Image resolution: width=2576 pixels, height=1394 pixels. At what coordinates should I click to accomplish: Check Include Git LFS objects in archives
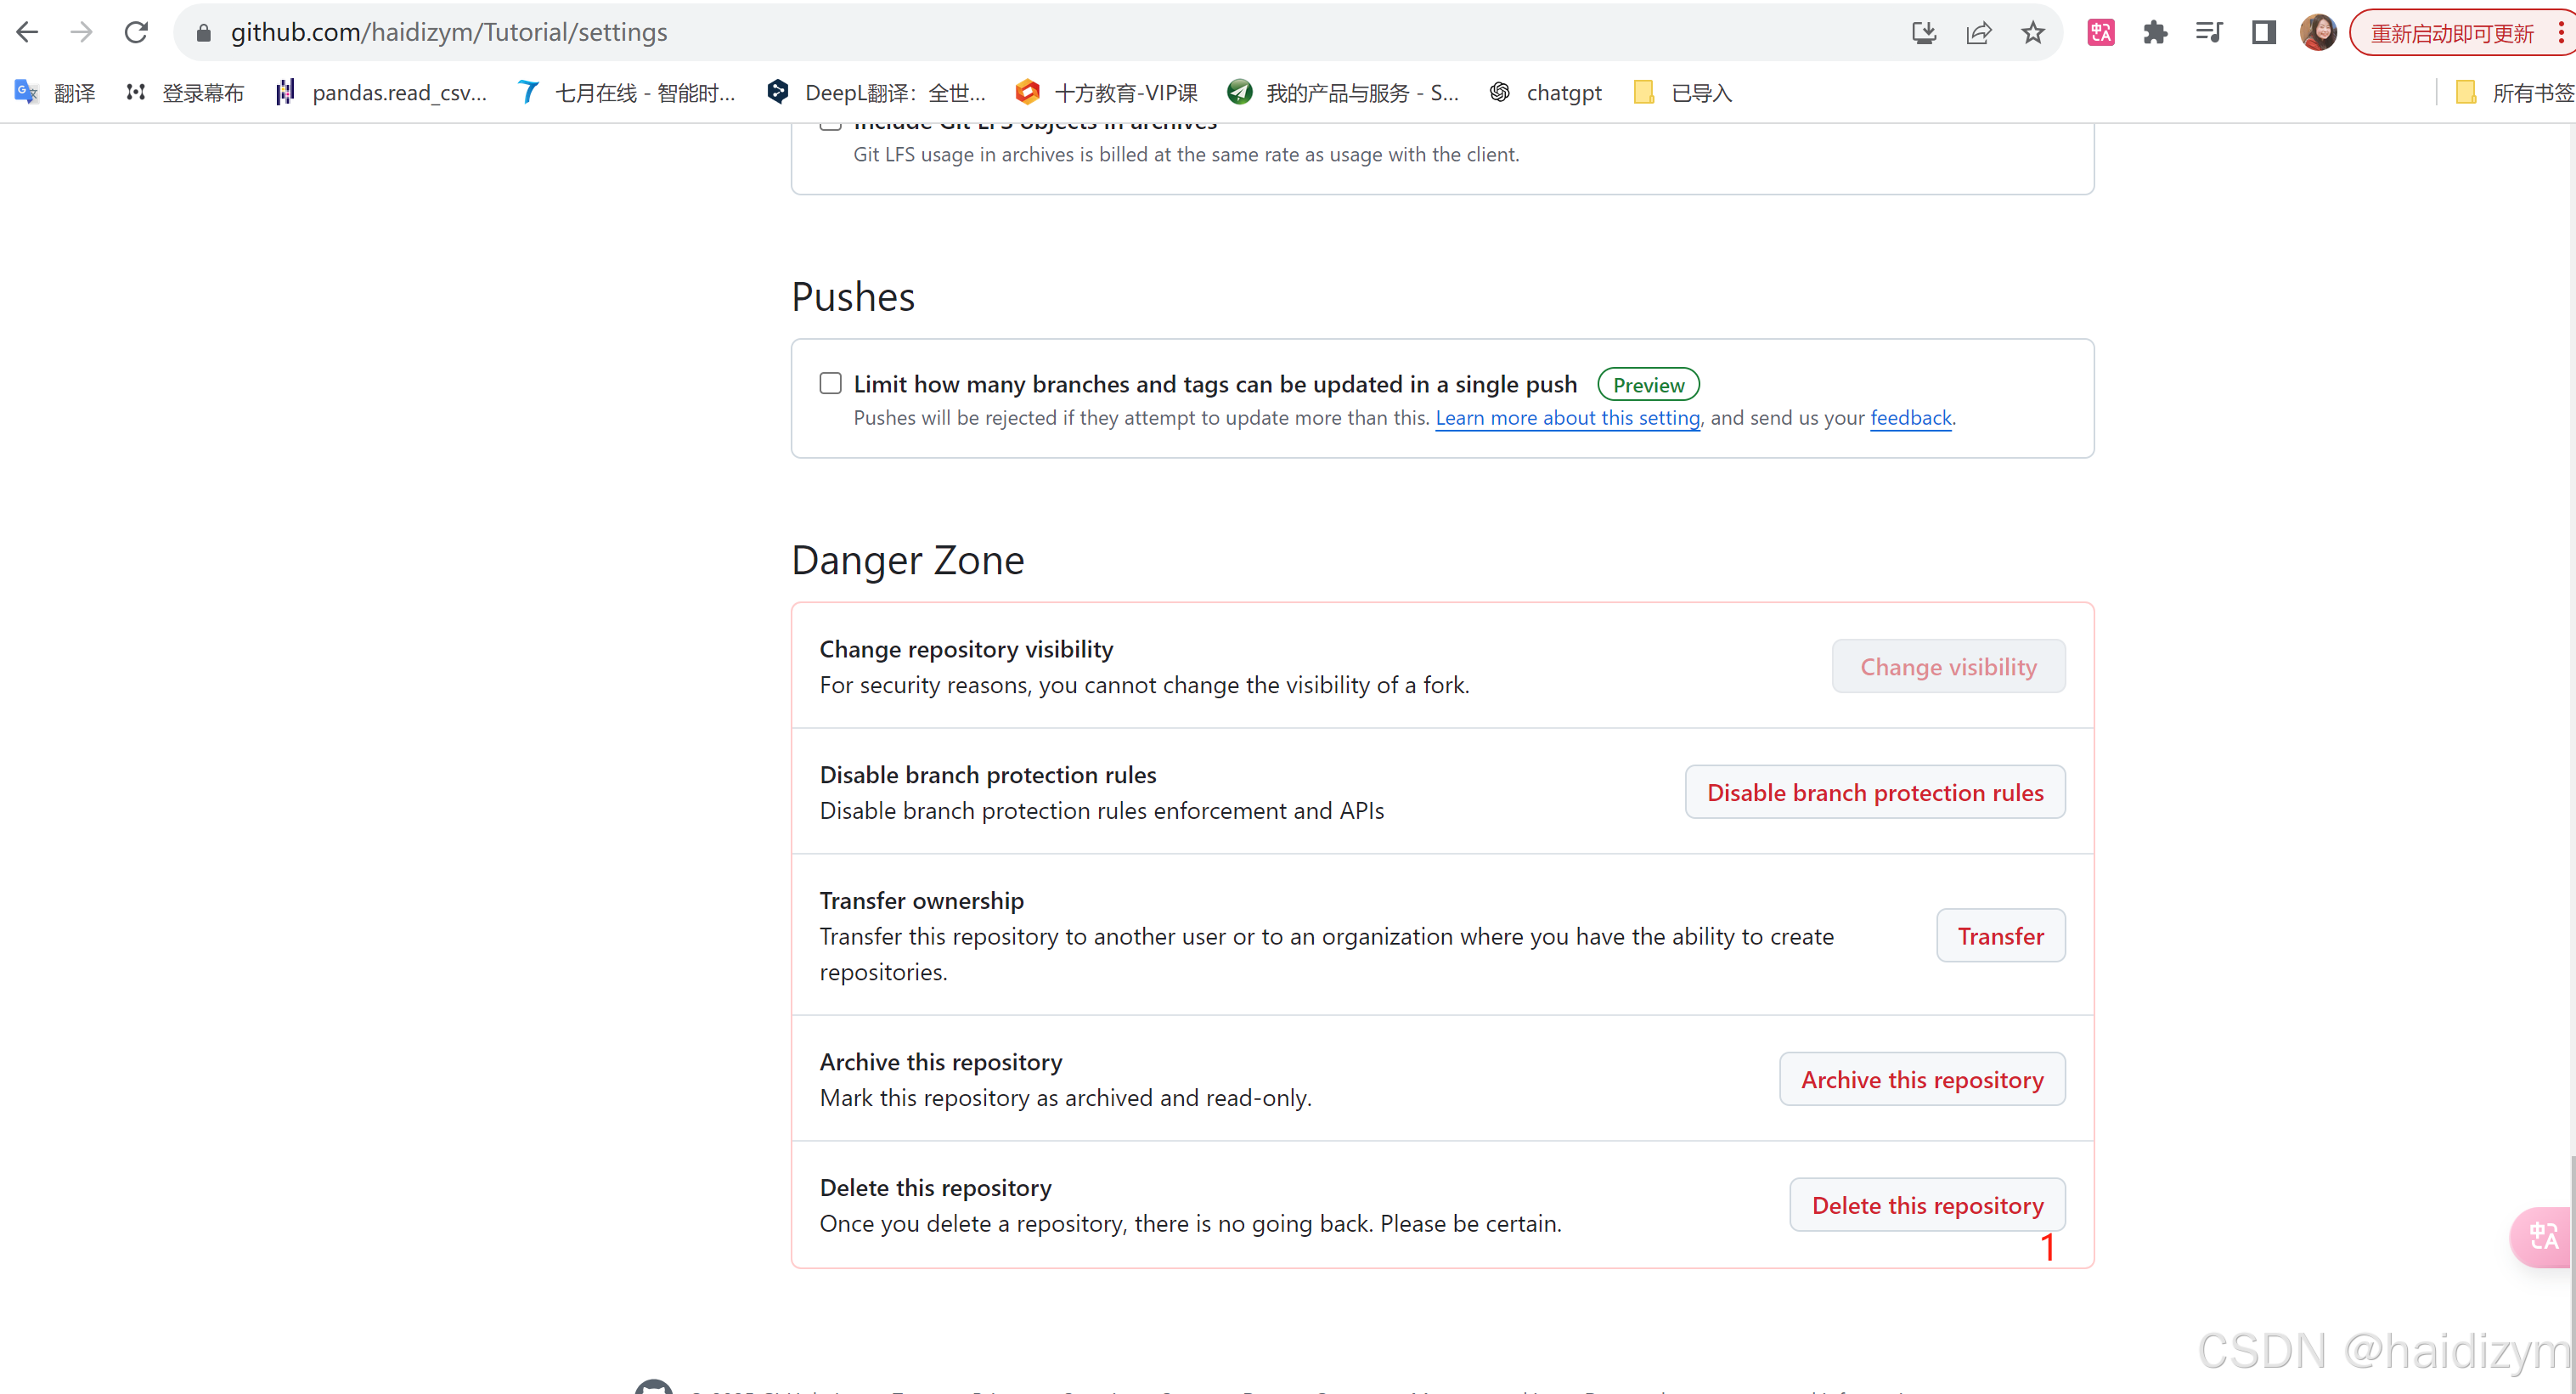(830, 125)
